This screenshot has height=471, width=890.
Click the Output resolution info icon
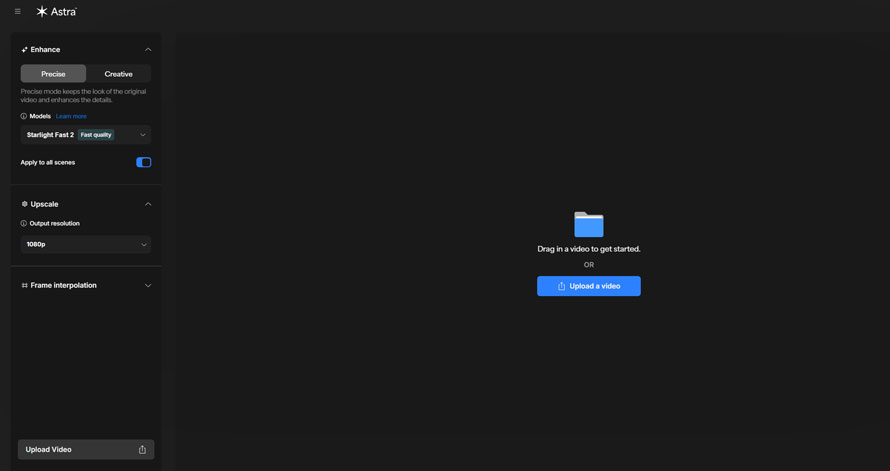point(24,224)
